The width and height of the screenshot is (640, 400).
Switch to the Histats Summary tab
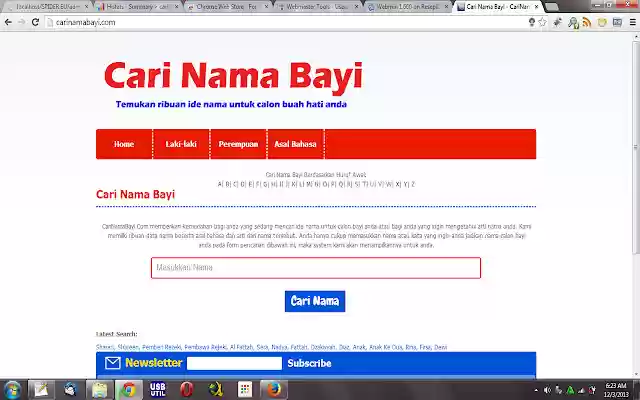point(138,7)
